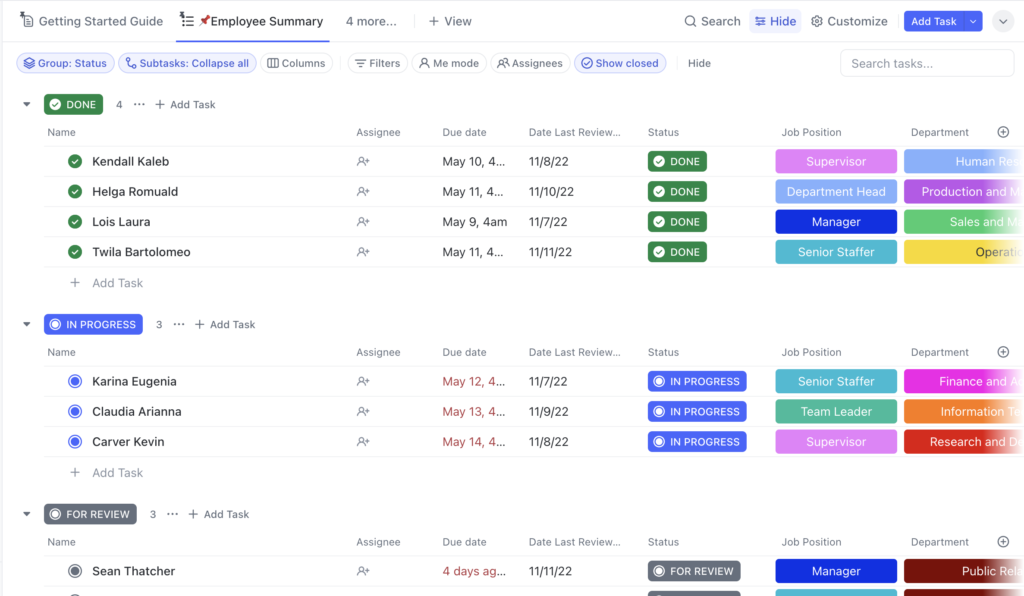Open the 4 more views tab
1024x596 pixels.
370,21
